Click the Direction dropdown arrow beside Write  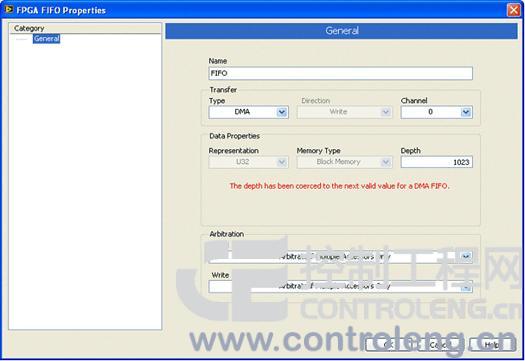click(386, 112)
